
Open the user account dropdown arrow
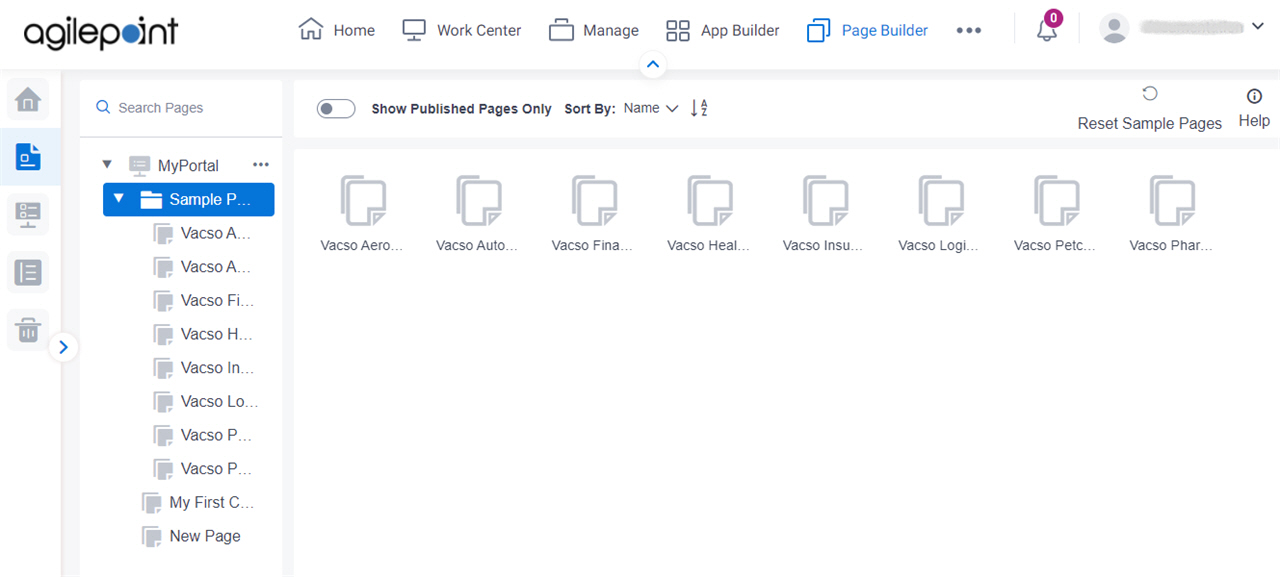coord(1258,26)
